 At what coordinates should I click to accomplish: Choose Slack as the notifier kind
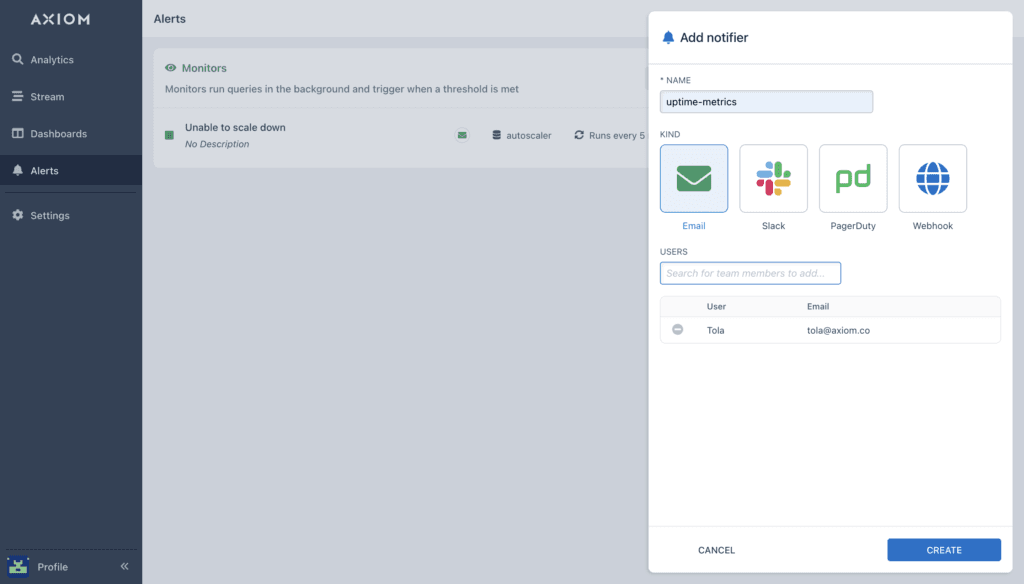click(x=773, y=179)
